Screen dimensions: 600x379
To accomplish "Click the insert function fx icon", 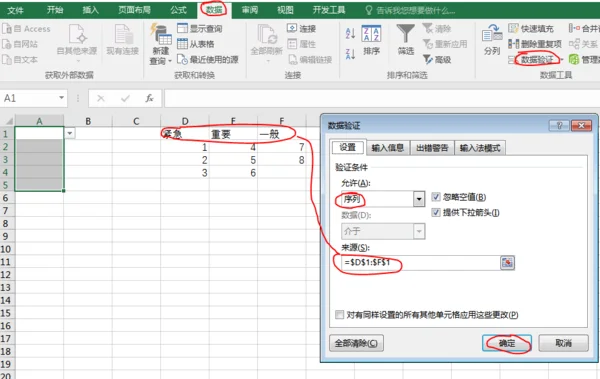I will 149,98.
